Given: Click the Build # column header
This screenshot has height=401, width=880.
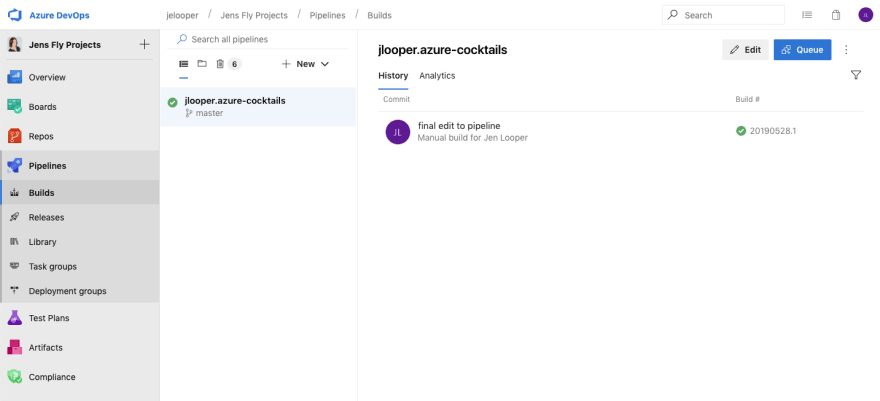Looking at the screenshot, I should [748, 99].
